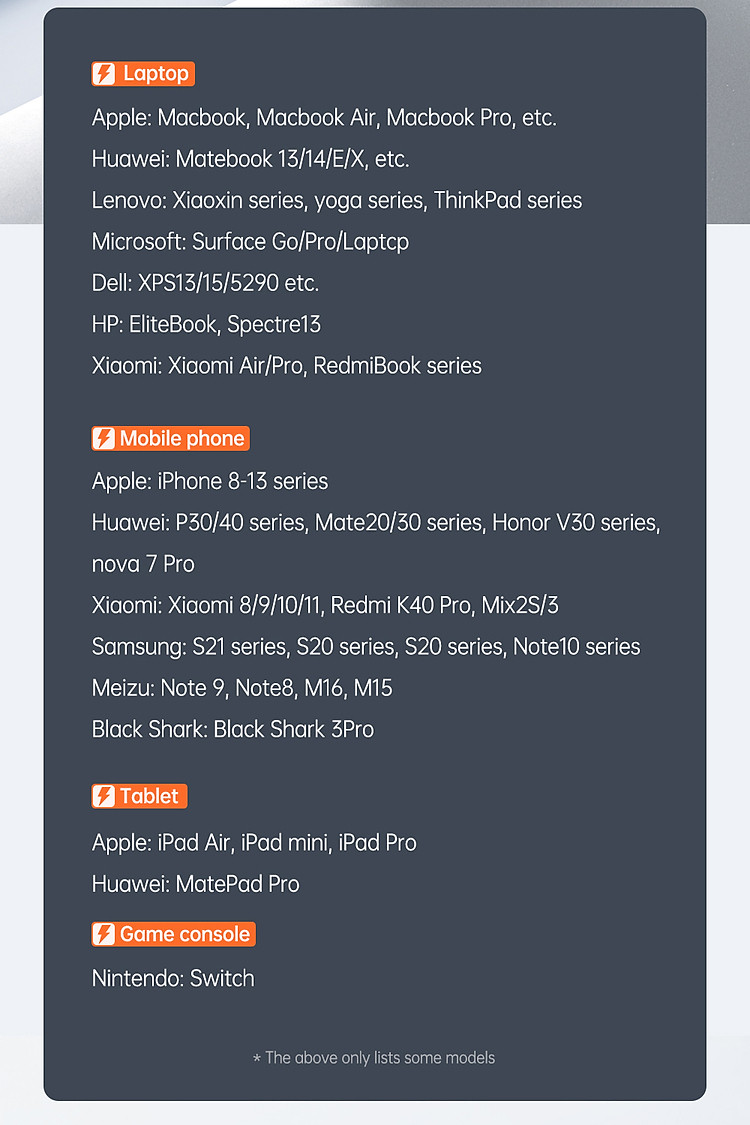Click the Apple iPhone 8-13 series line
Viewport: 750px width, 1125px height.
210,481
